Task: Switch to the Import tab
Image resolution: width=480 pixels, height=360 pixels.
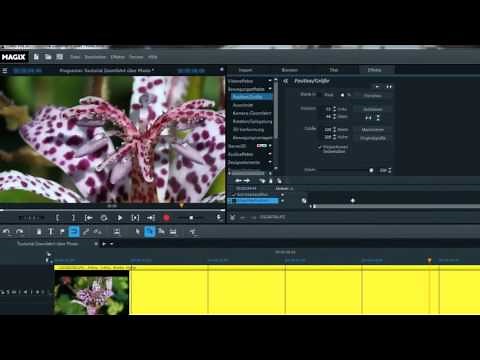Action: [245, 70]
